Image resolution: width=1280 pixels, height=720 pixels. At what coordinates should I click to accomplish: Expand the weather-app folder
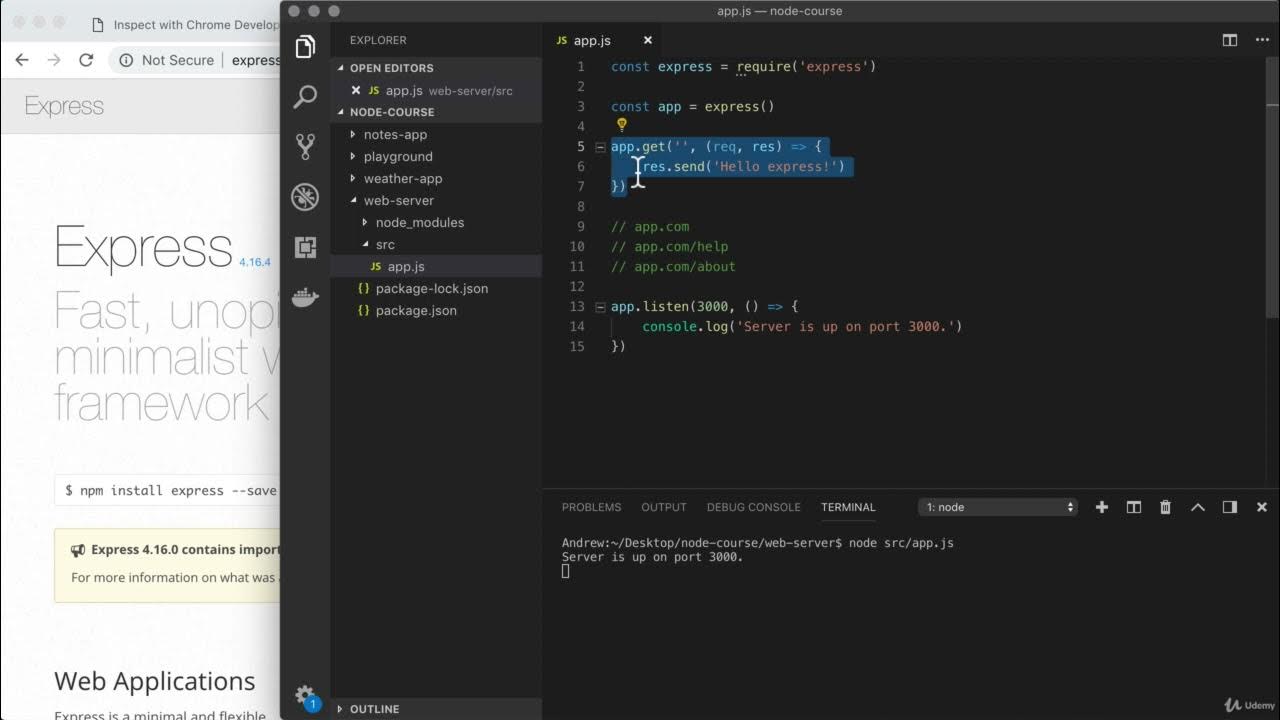click(x=353, y=178)
